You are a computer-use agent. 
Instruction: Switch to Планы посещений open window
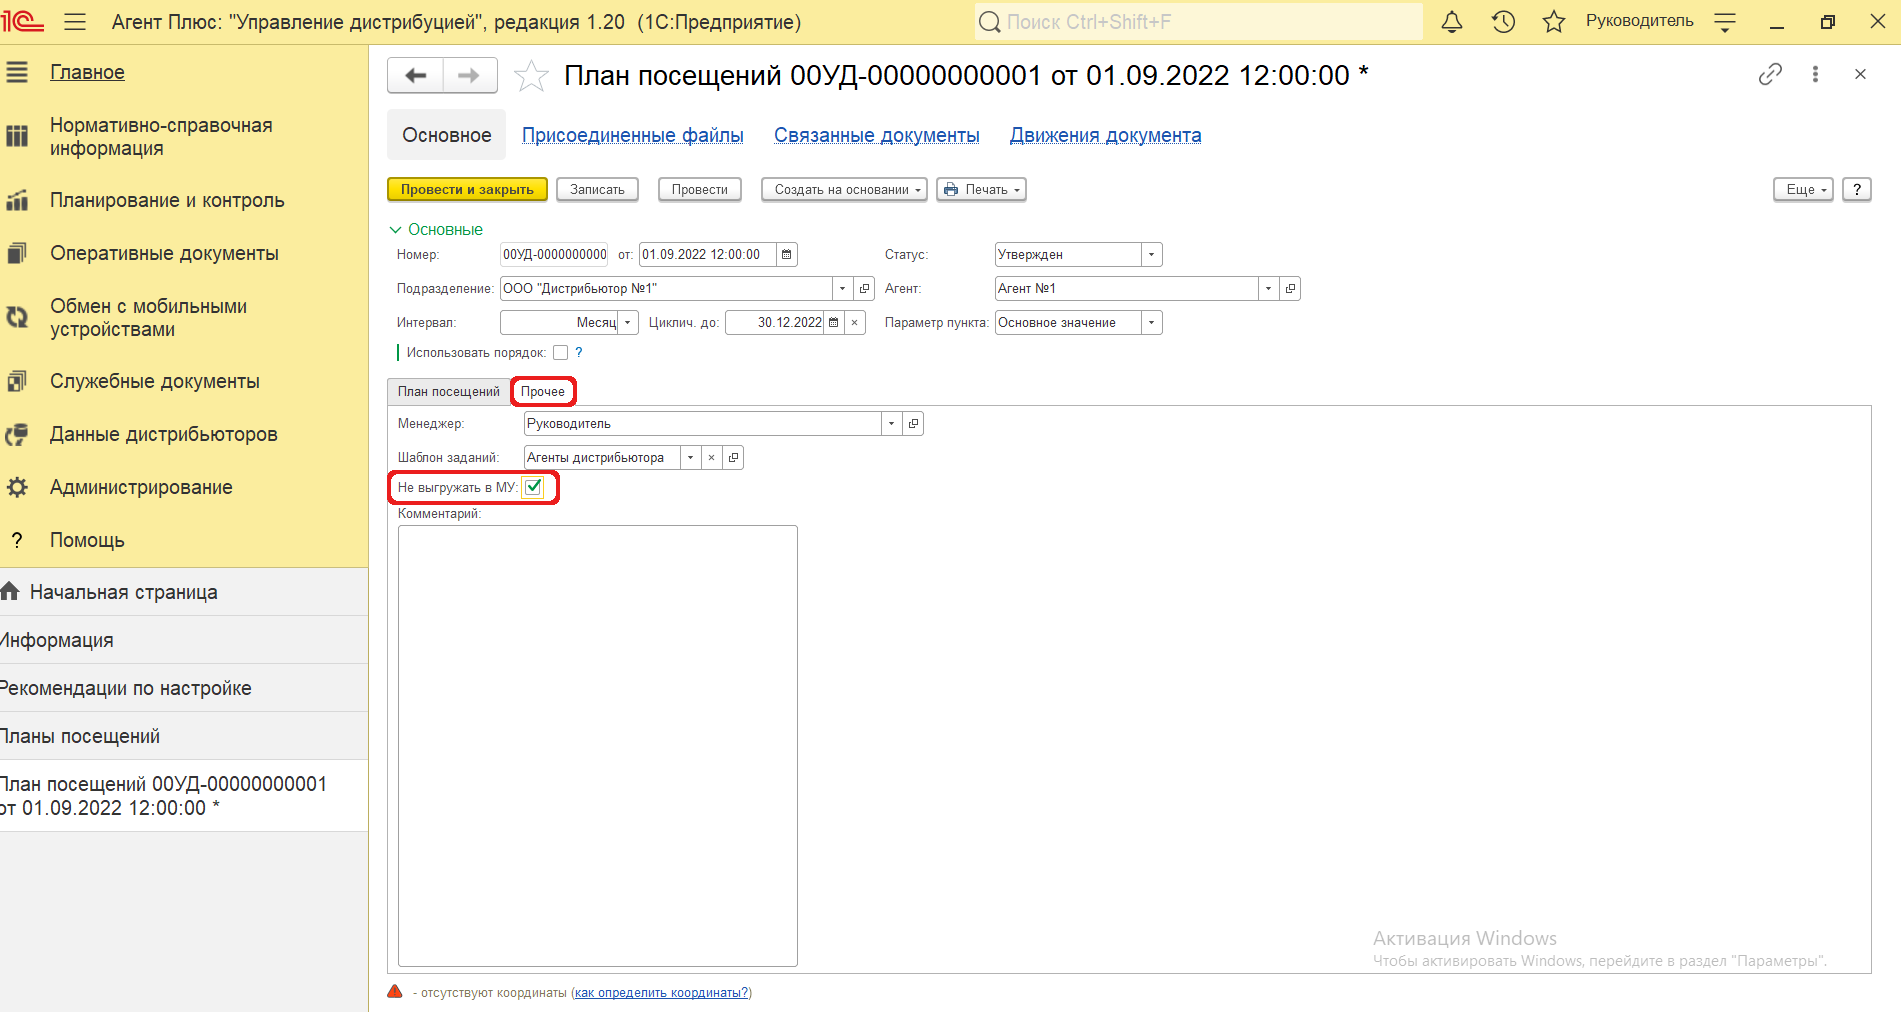coord(184,736)
